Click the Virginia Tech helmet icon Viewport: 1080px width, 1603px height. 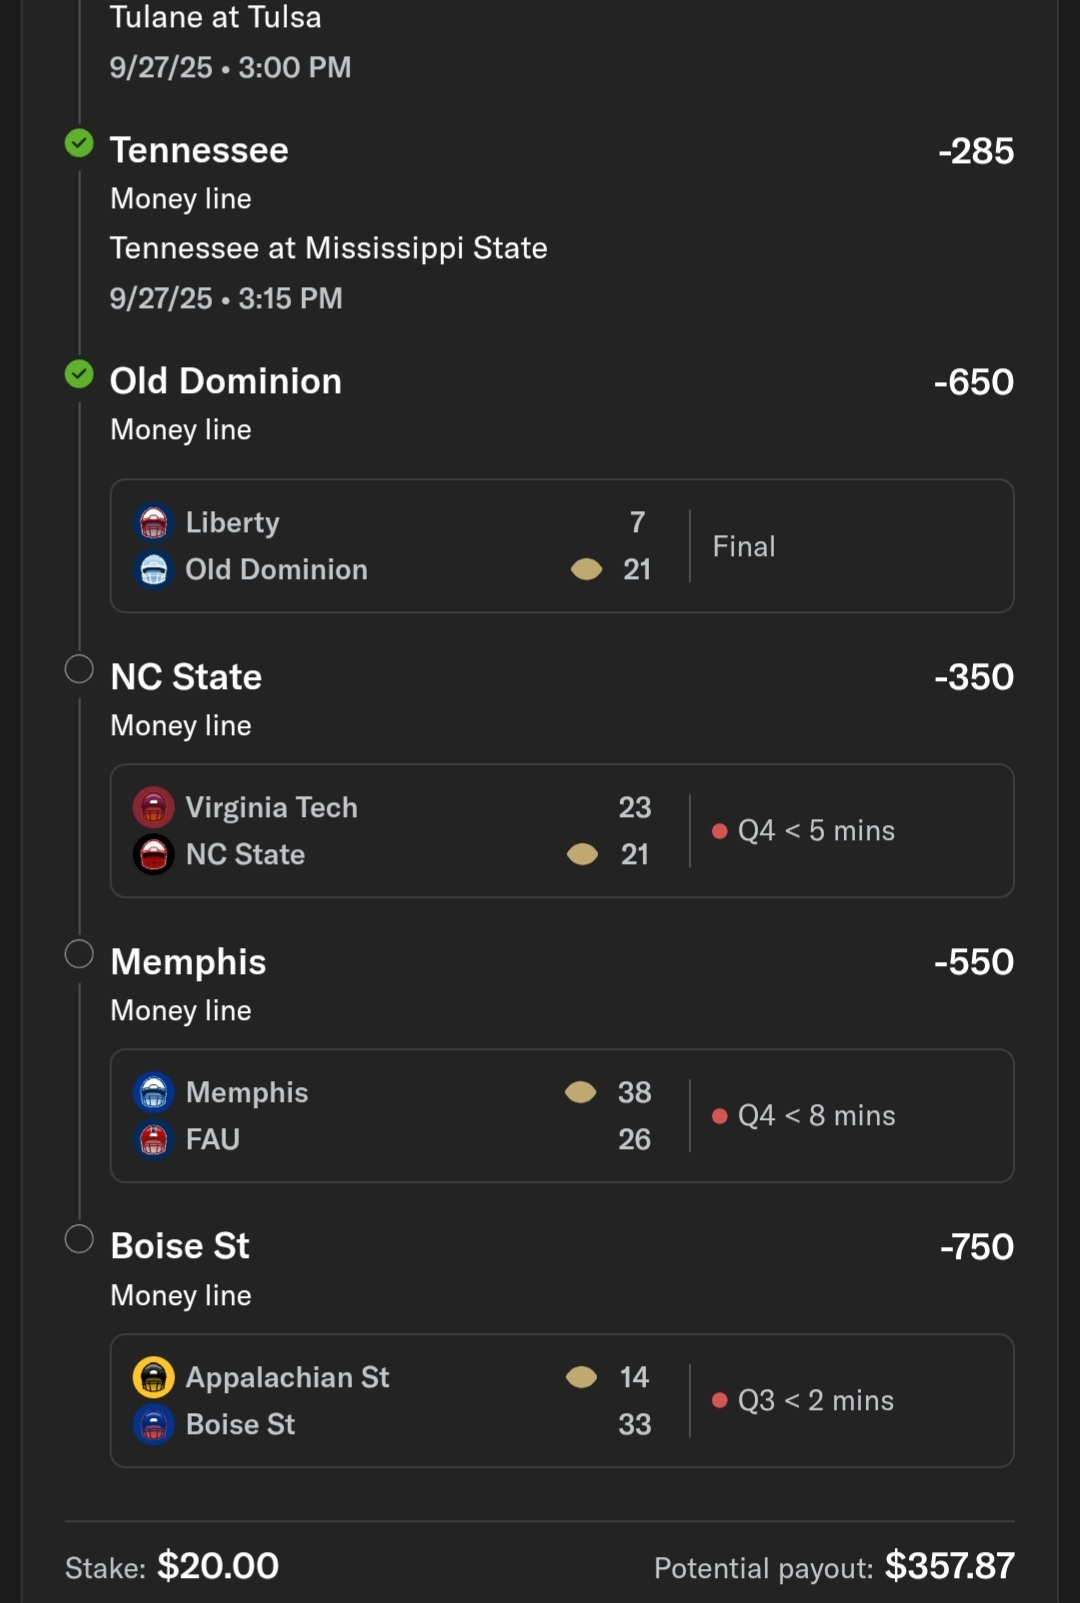(x=153, y=807)
